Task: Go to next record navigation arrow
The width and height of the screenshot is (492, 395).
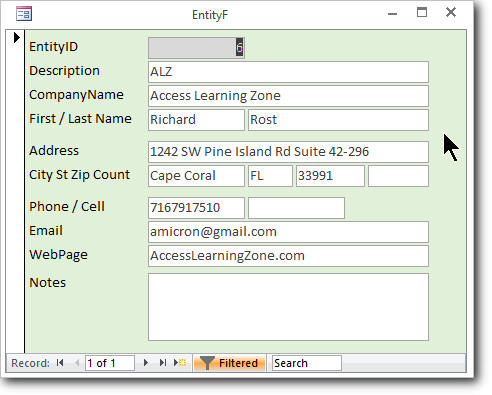Action: [x=145, y=363]
